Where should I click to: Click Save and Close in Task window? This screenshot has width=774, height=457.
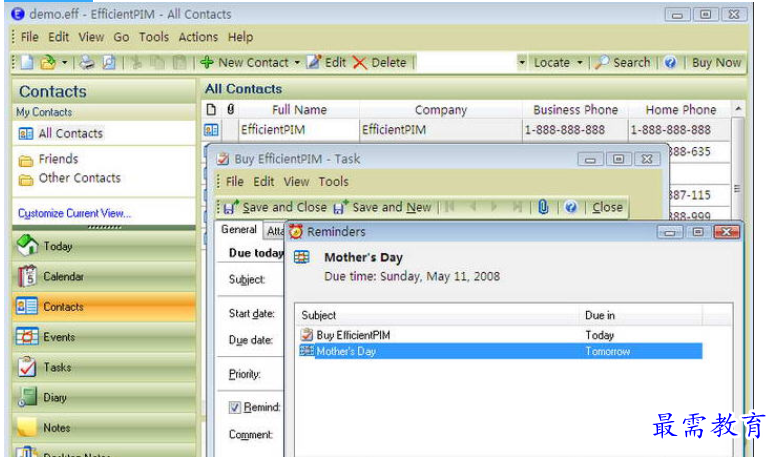[275, 207]
